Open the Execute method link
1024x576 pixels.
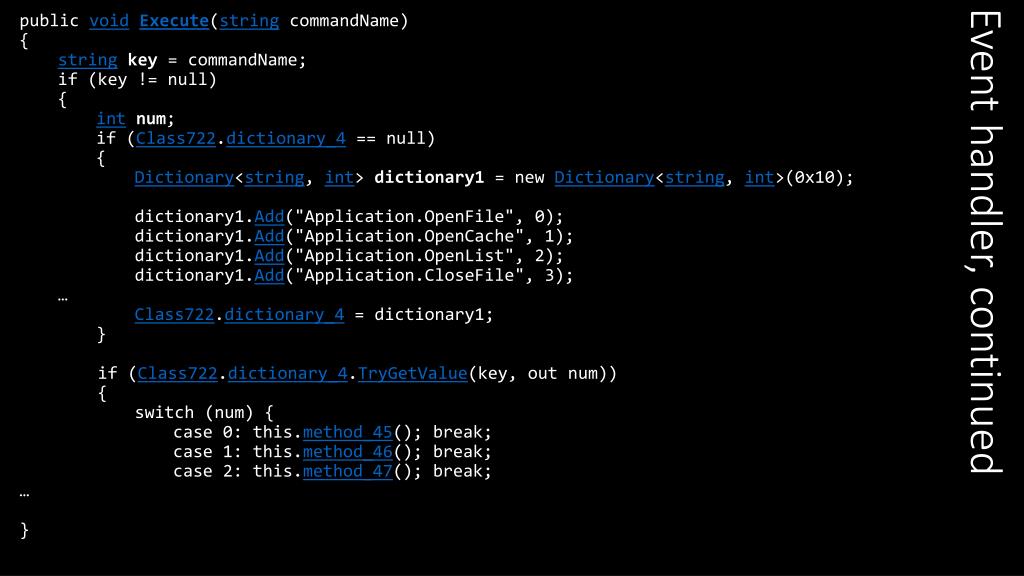tap(174, 21)
